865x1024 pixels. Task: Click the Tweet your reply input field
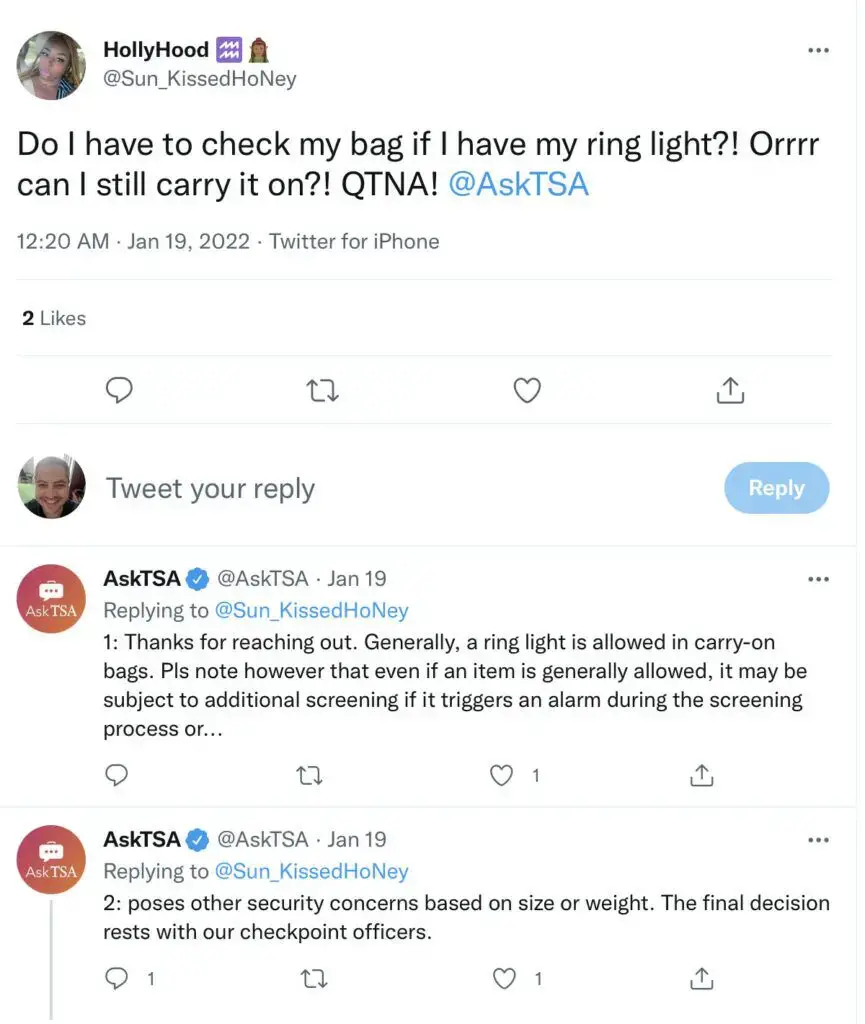click(x=209, y=487)
